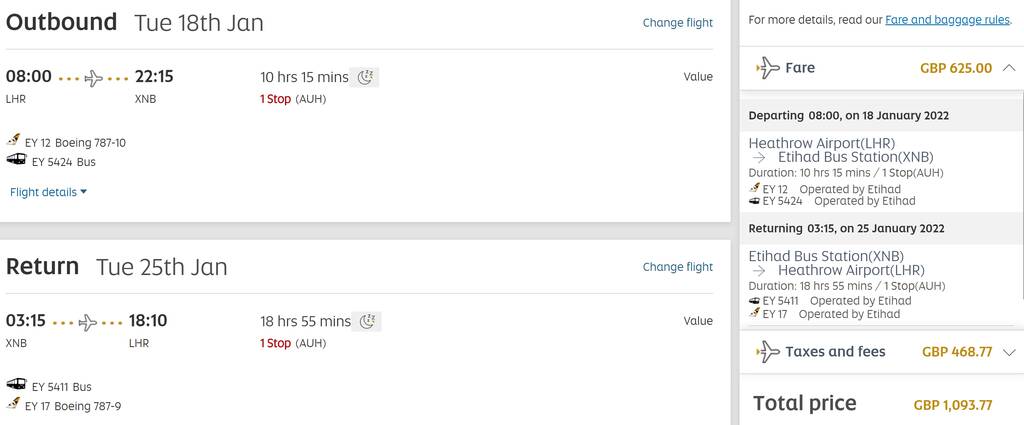1024x425 pixels.
Task: Open the Fare and baggage rules link
Action: pos(947,20)
